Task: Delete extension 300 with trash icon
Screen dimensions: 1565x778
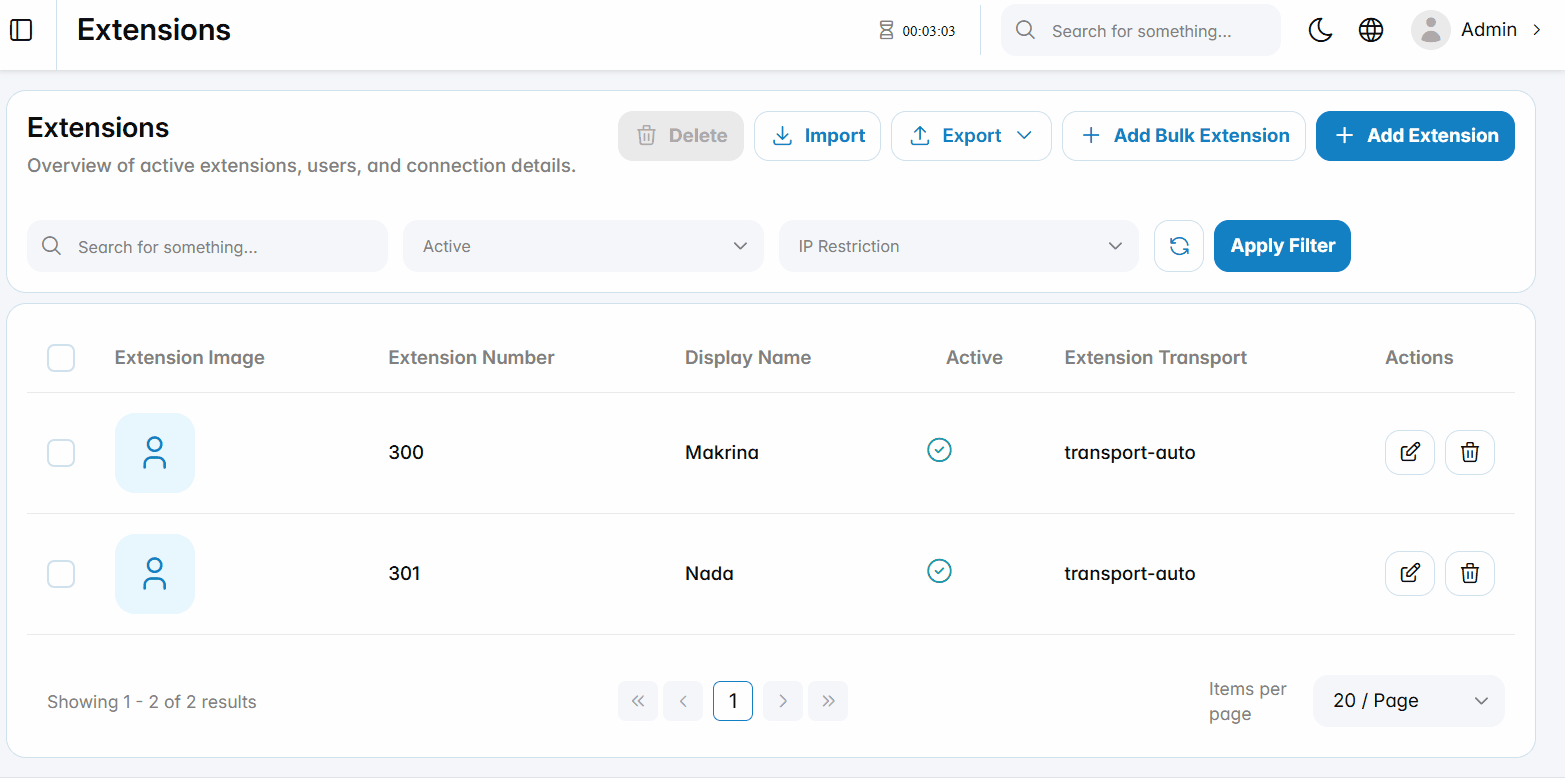Action: tap(1470, 452)
